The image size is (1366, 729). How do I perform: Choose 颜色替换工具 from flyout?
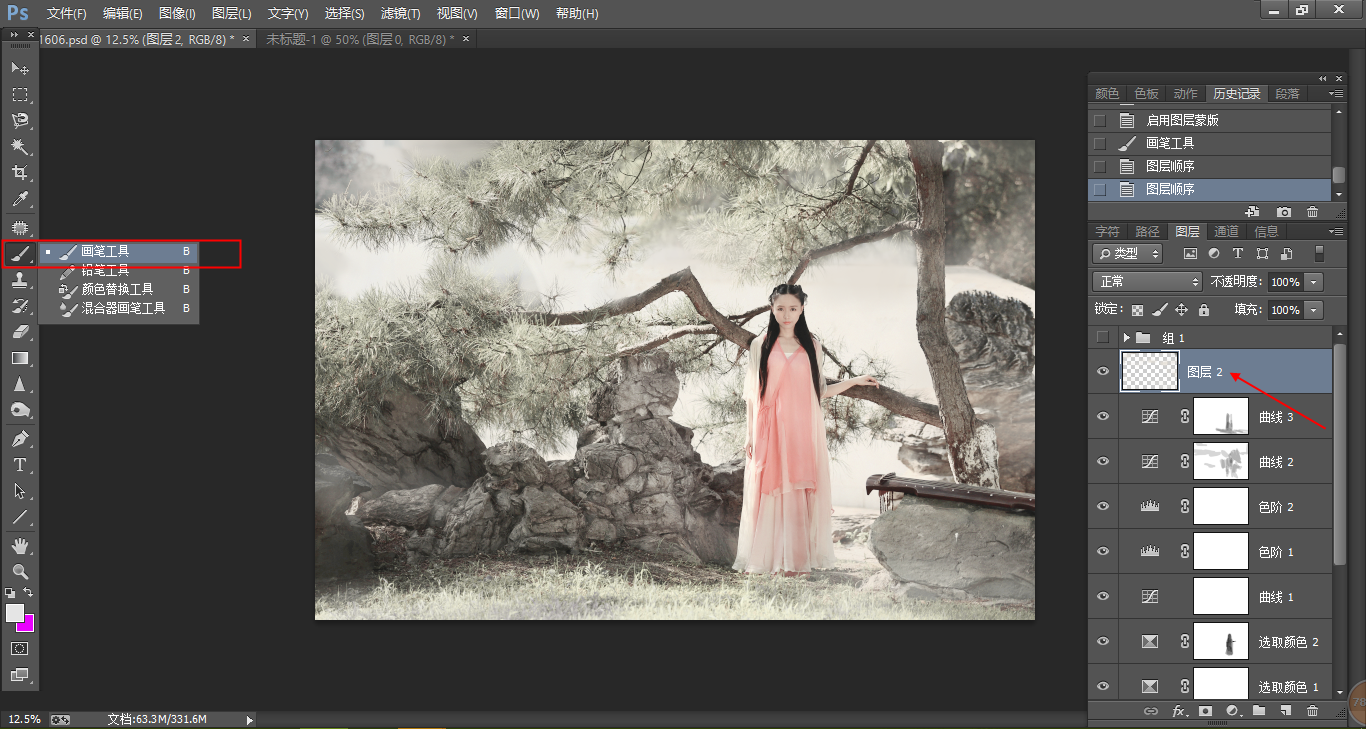117,290
